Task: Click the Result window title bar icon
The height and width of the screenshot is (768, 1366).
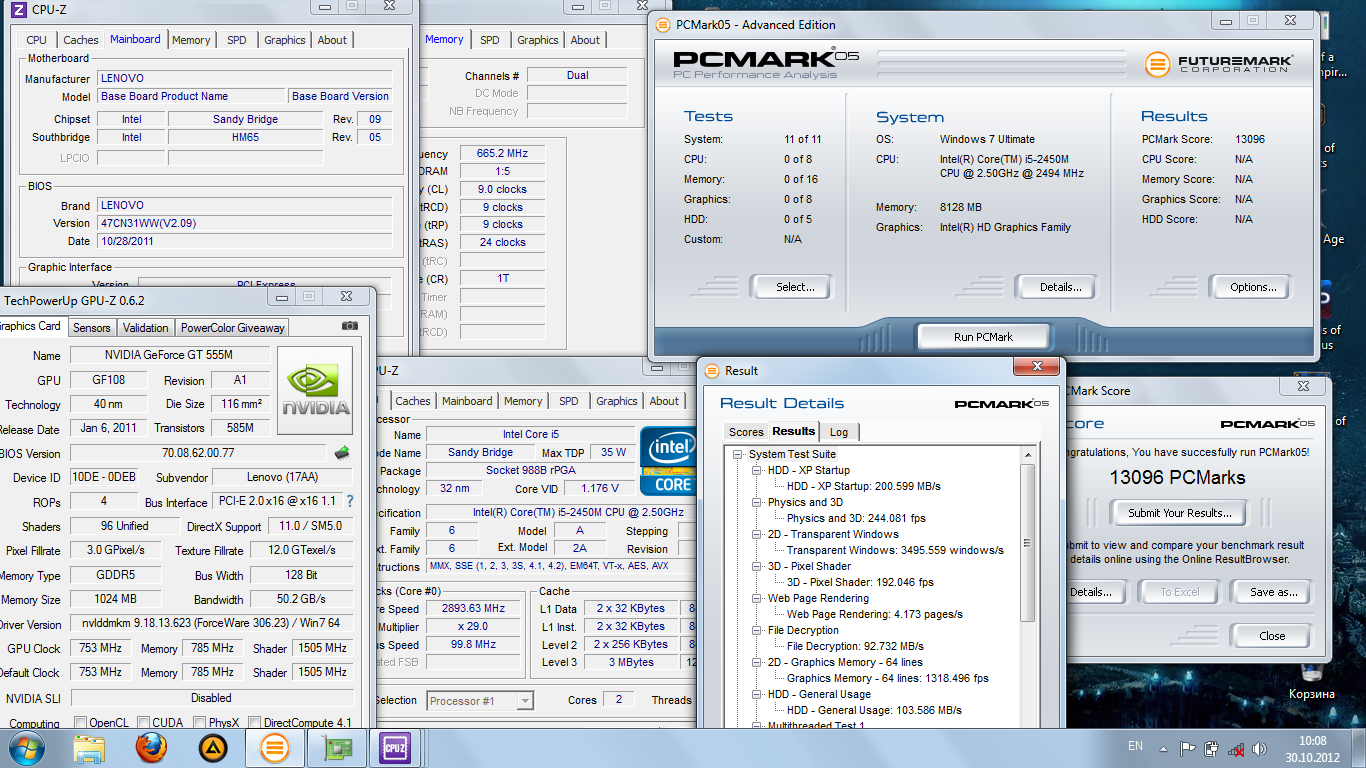Action: [712, 371]
